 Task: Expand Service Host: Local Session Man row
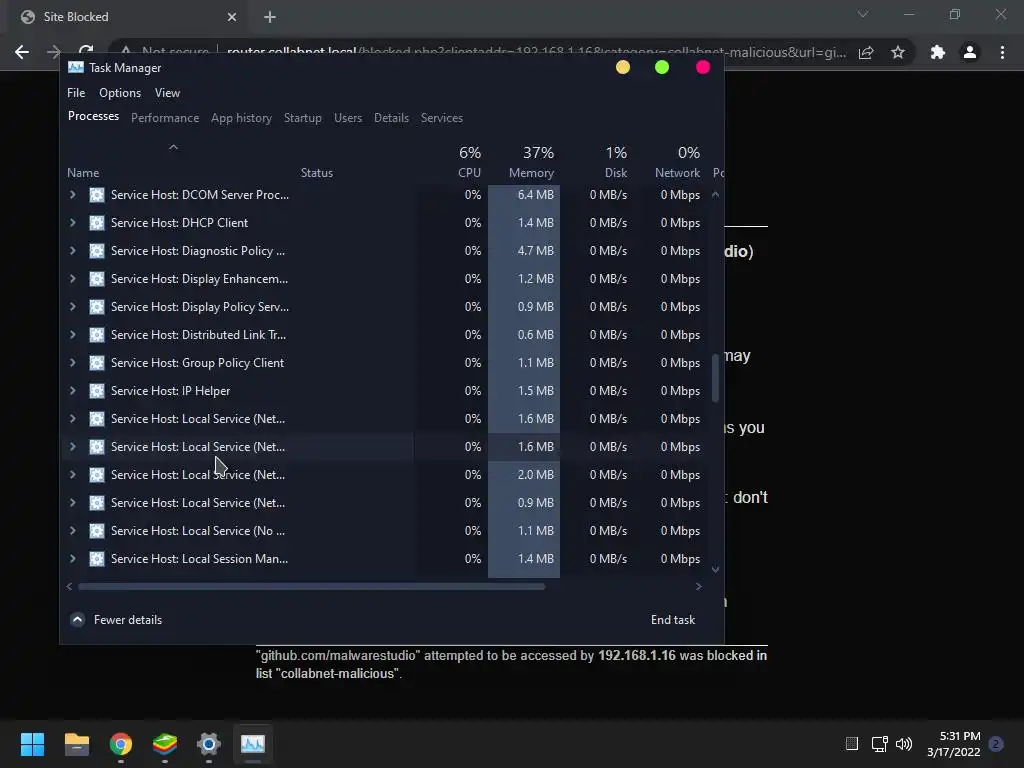72,558
